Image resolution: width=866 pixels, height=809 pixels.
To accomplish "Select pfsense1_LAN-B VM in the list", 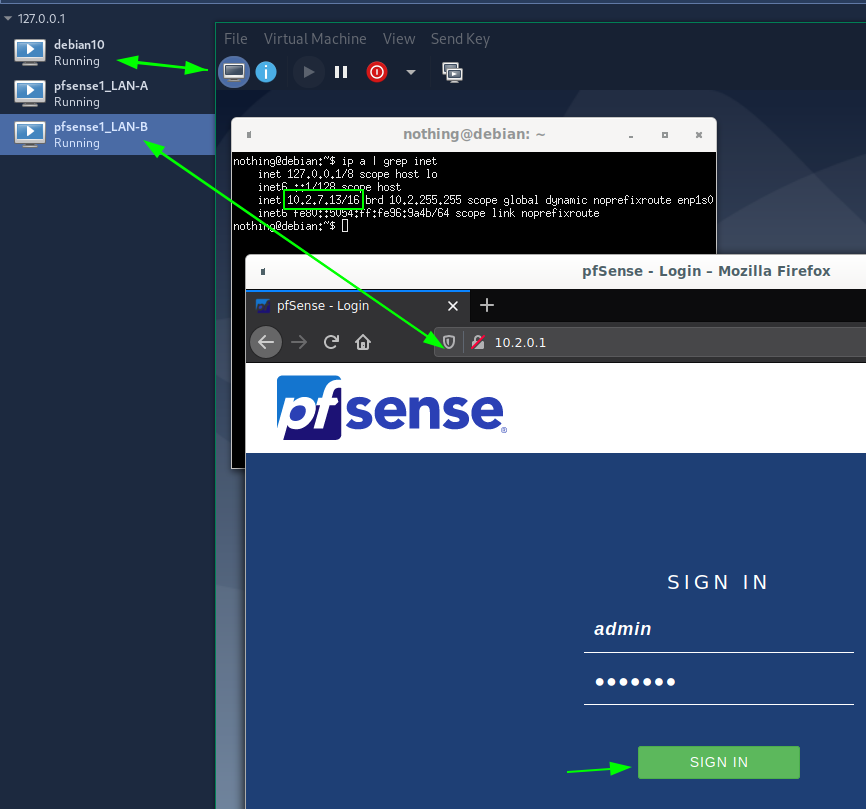I will (107, 135).
